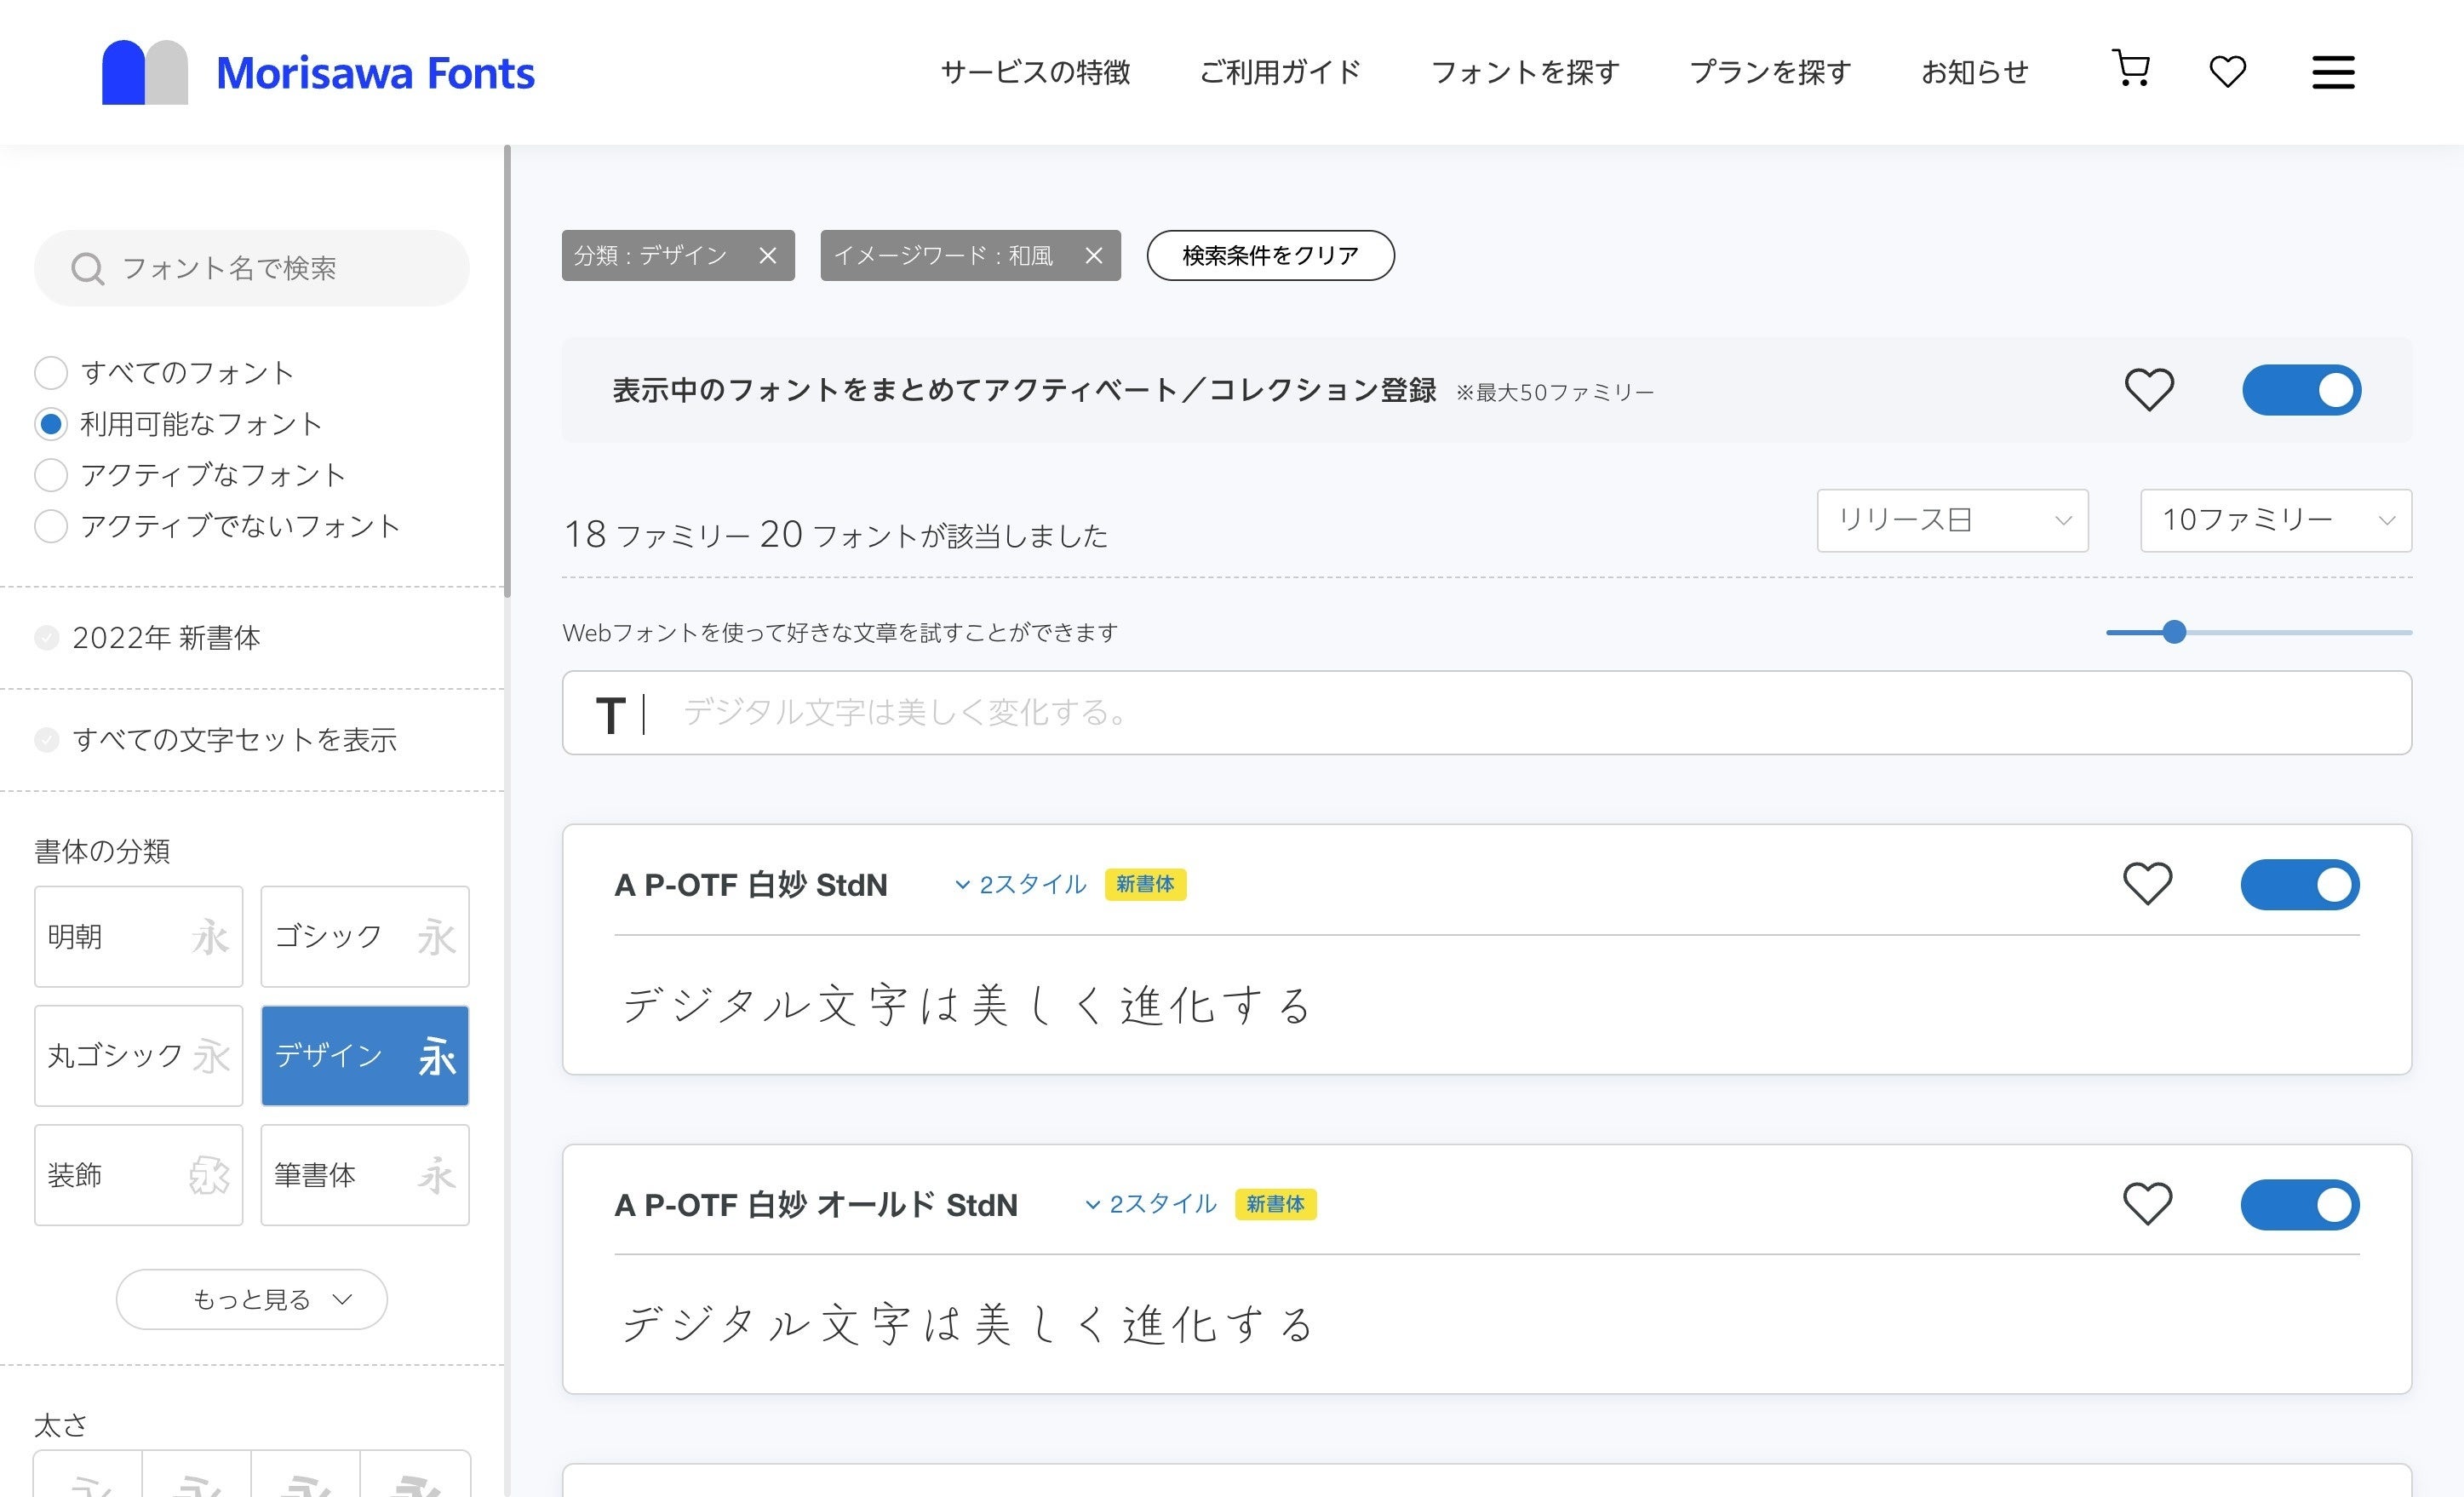Expand the 2スタイル list for 白妙 StdN
The image size is (2464, 1497).
1020,884
